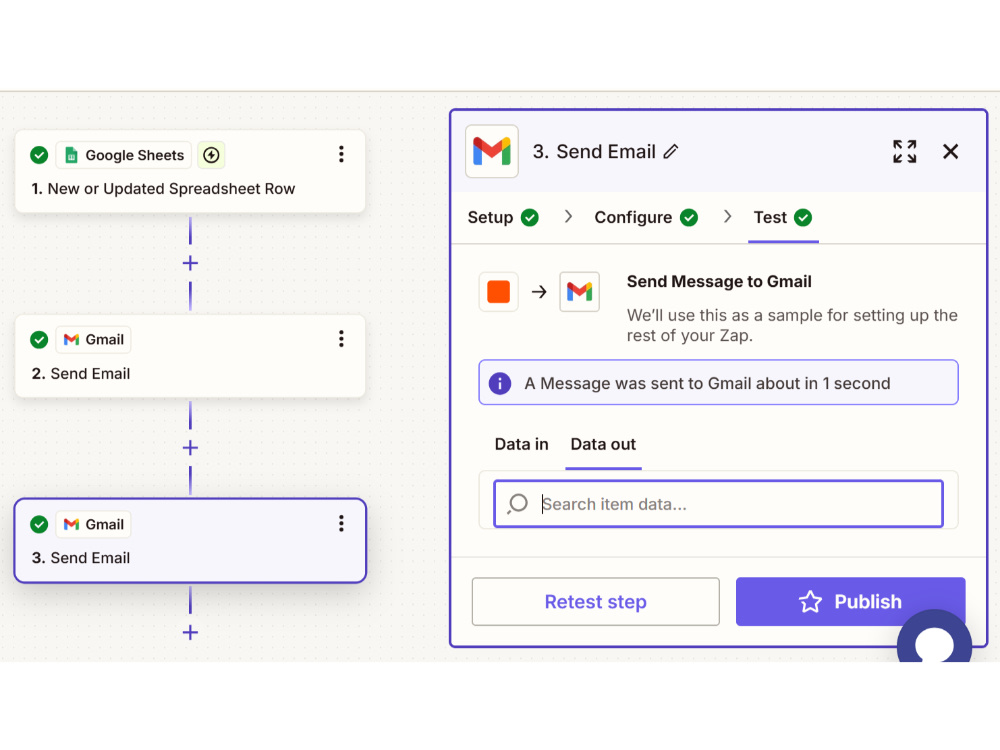Click the Gmail destination icon in test section
Viewport: 1000px width, 750px height.
tap(579, 291)
